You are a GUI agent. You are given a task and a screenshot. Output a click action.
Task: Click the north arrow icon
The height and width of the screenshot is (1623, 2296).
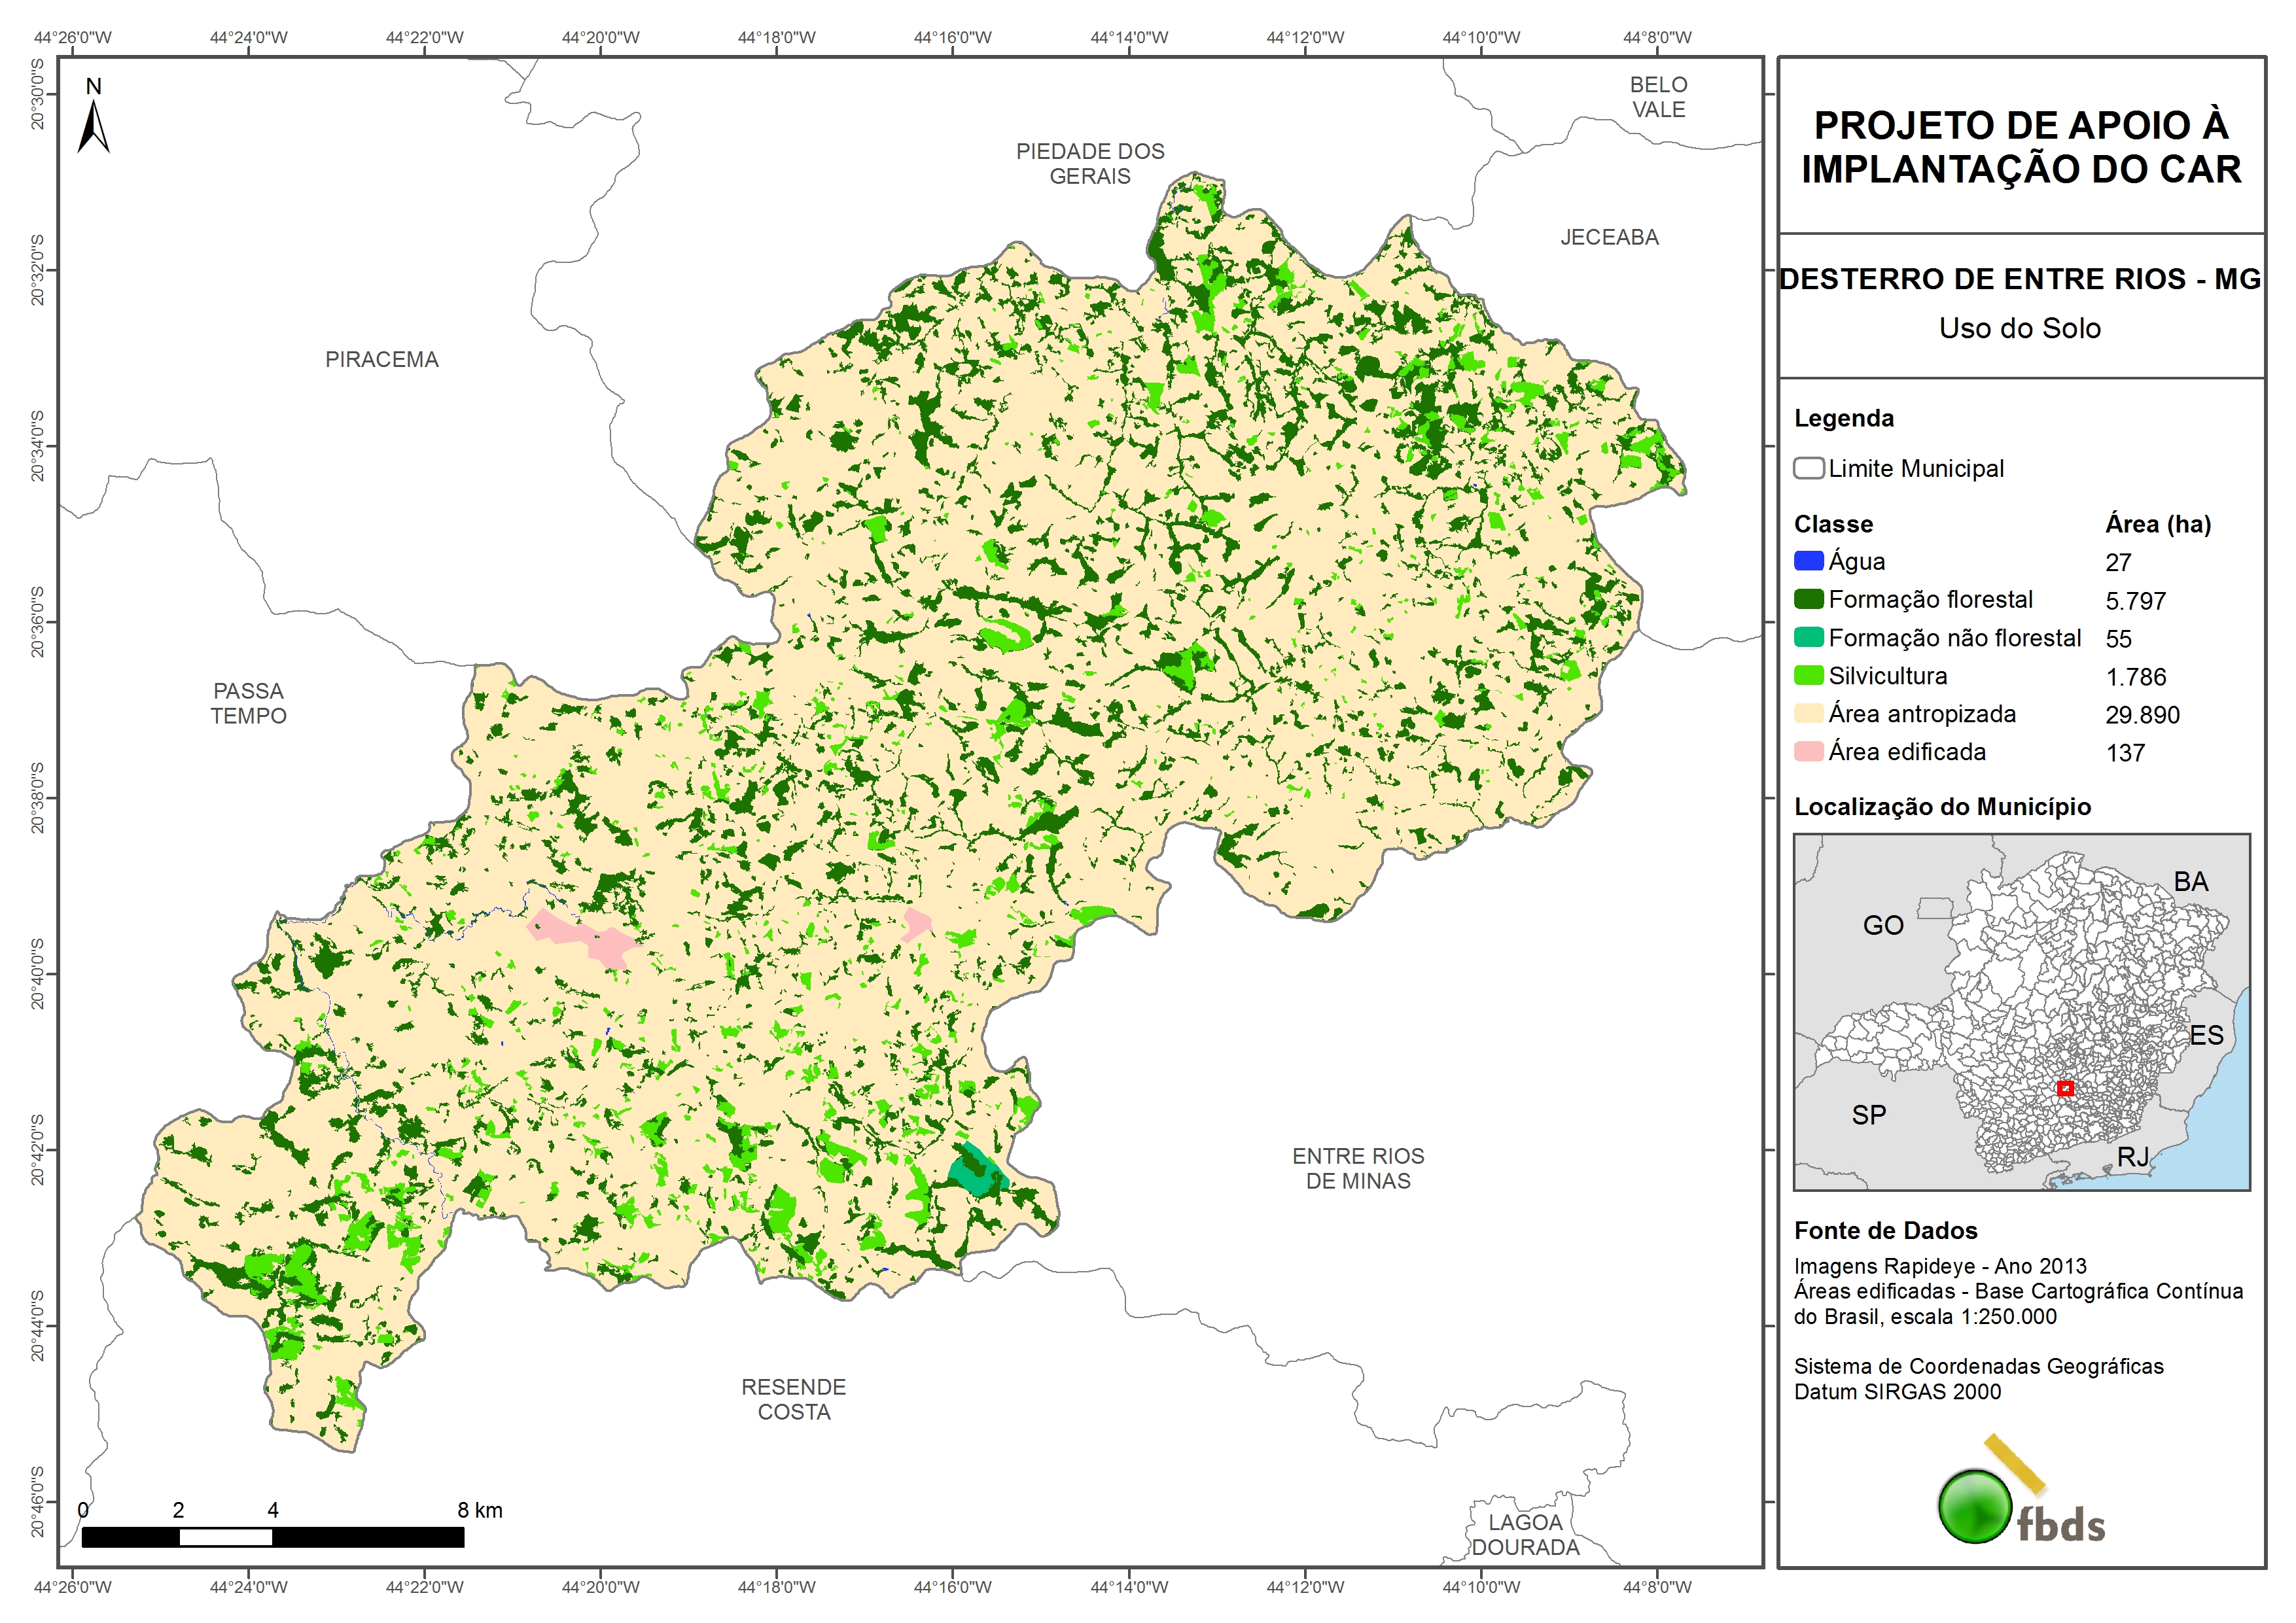pos(93,125)
